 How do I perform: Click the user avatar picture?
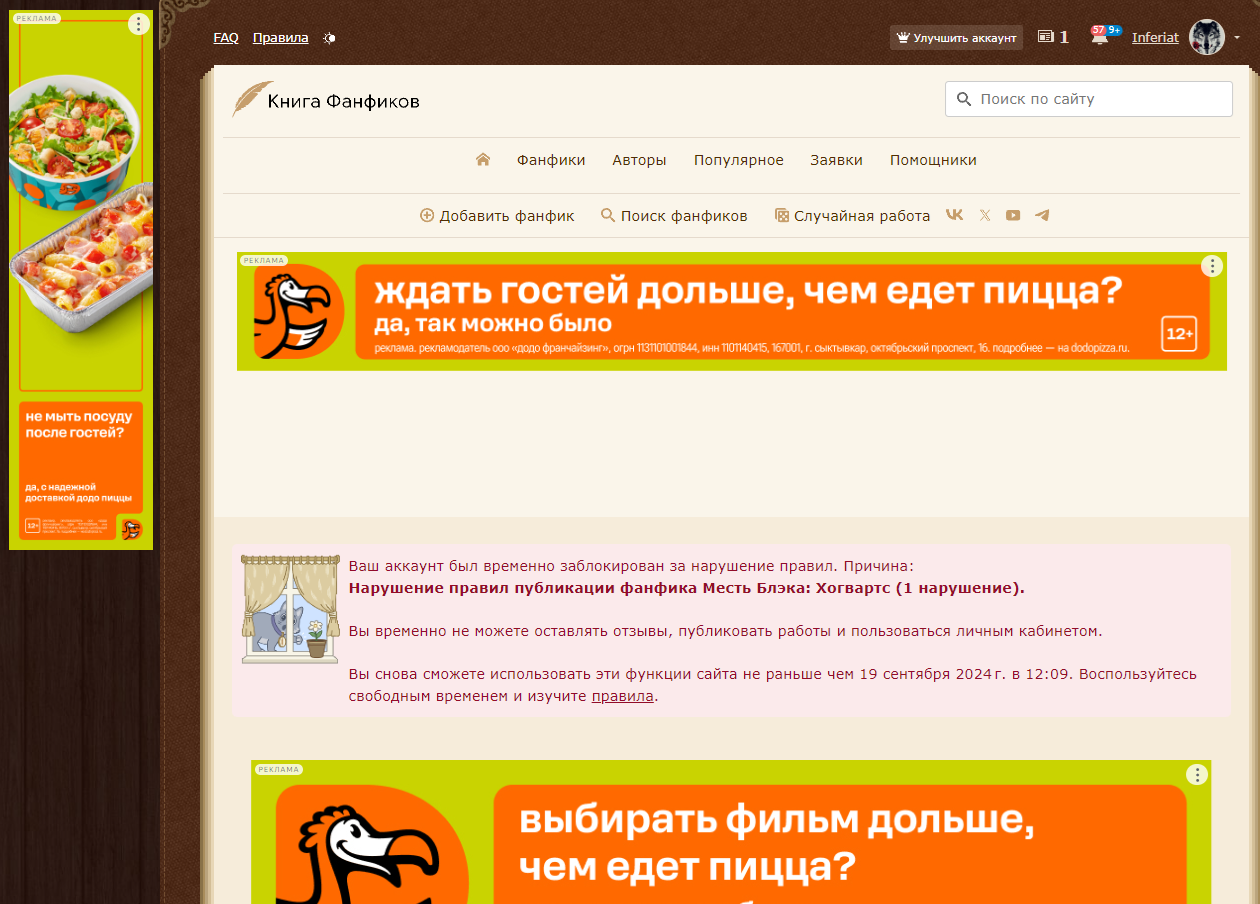pos(1207,37)
